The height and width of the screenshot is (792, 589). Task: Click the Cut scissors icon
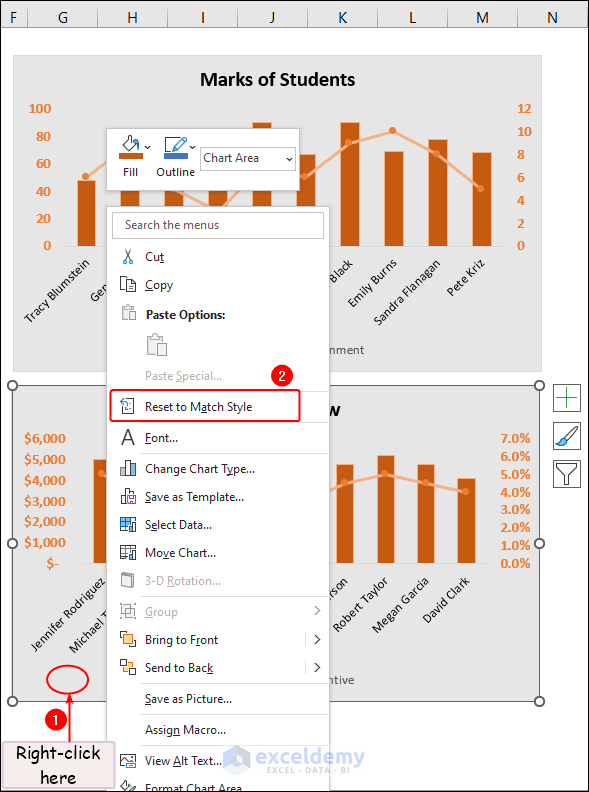pyautogui.click(x=128, y=257)
